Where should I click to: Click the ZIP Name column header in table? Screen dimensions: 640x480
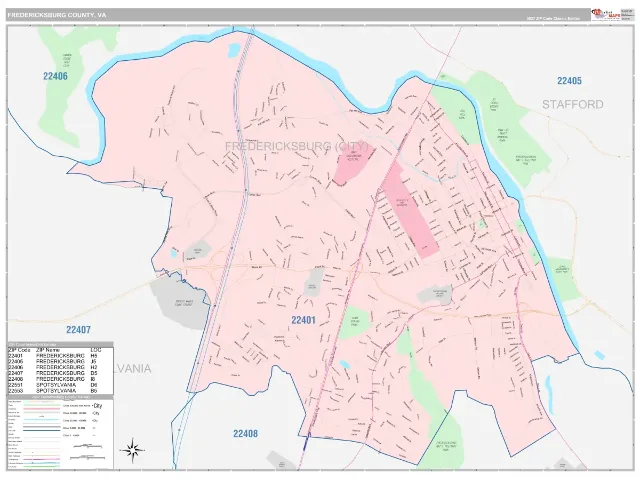pyautogui.click(x=48, y=350)
